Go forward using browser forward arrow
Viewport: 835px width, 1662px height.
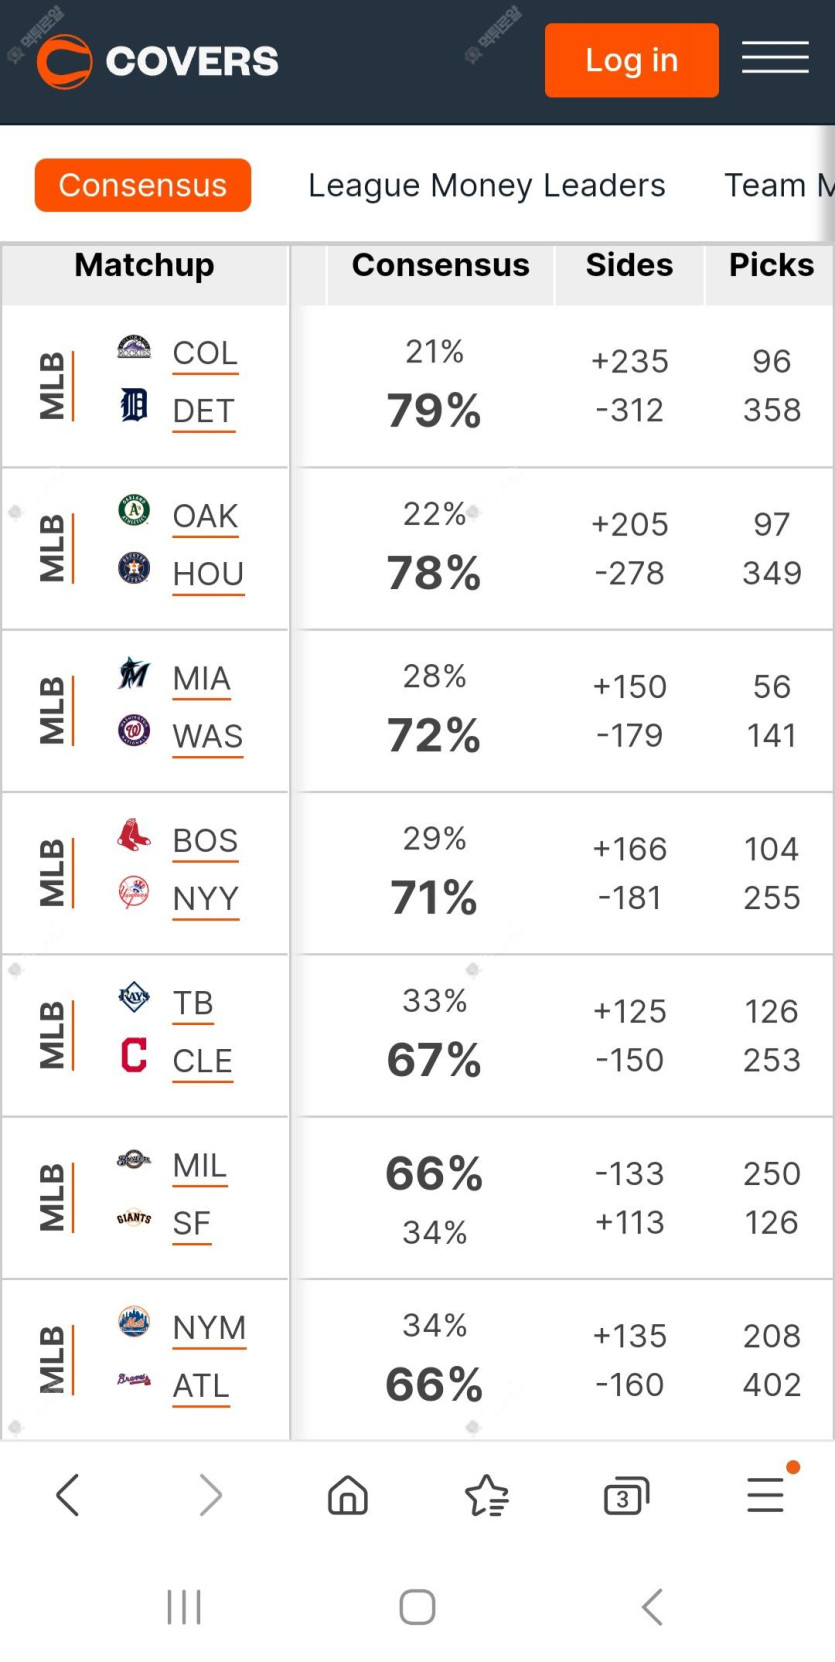coord(210,1496)
